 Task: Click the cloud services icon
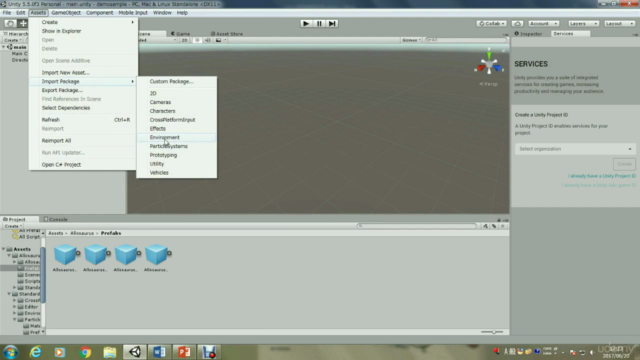[517, 24]
